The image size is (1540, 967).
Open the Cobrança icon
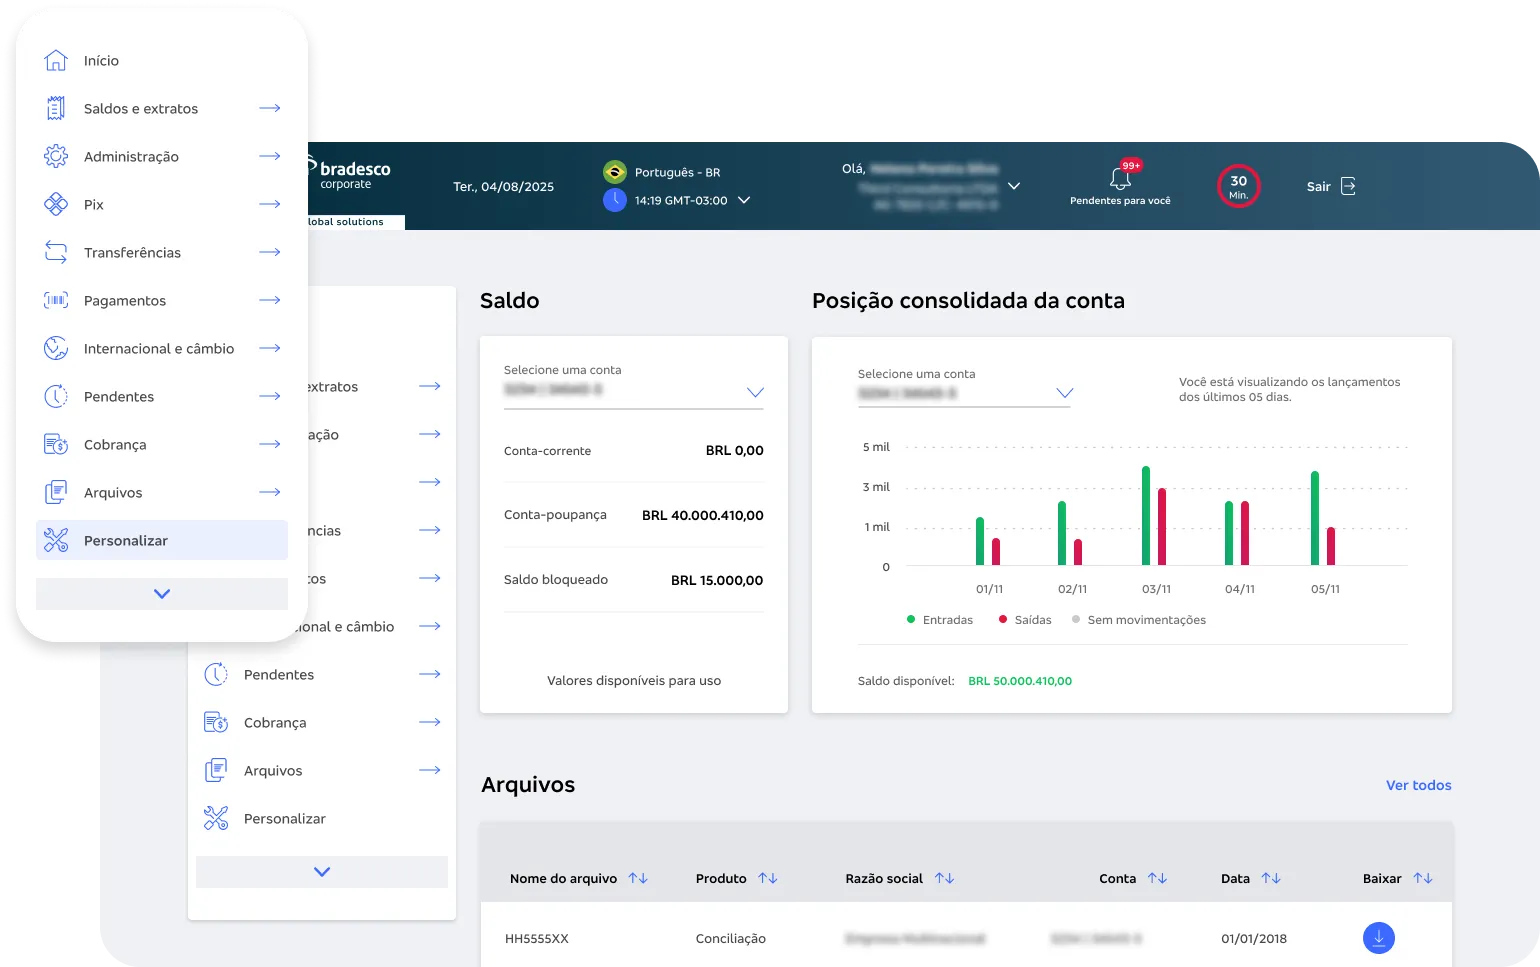point(55,444)
